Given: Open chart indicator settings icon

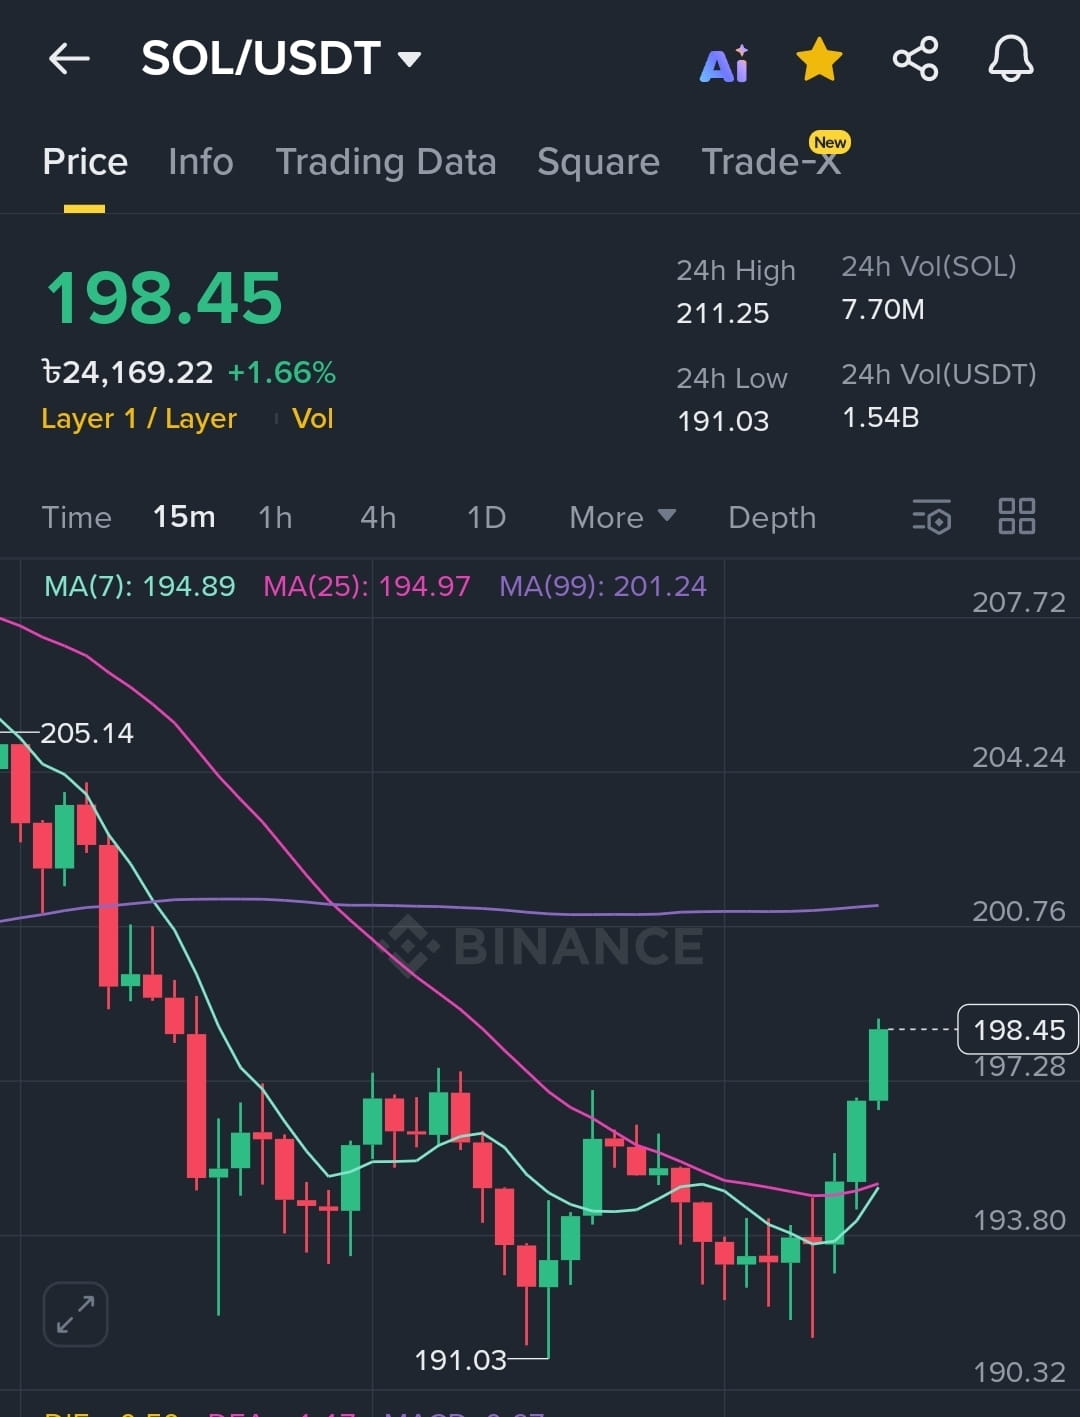Looking at the screenshot, I should point(931,517).
